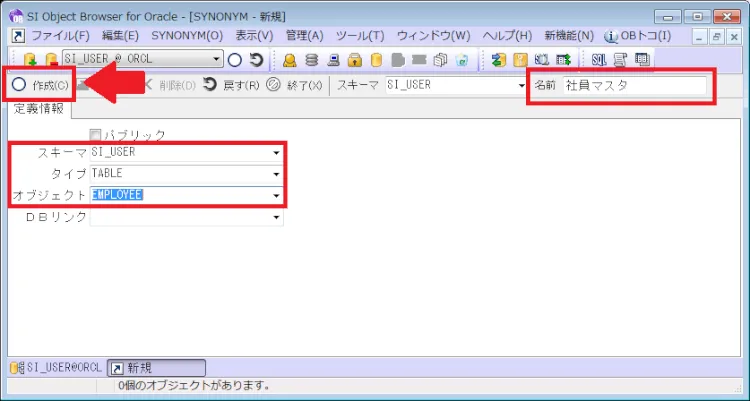Click the SI_USER@ORCL database icon in bottom bar
The height and width of the screenshot is (401, 750).
pos(17,368)
